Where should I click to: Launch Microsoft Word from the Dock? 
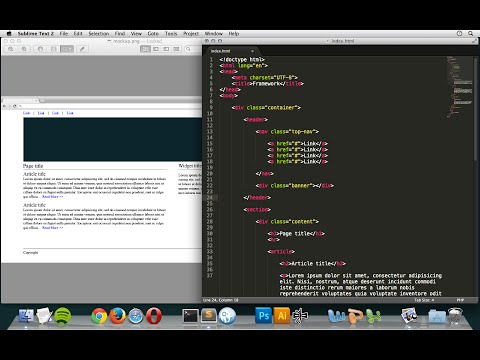(337, 316)
